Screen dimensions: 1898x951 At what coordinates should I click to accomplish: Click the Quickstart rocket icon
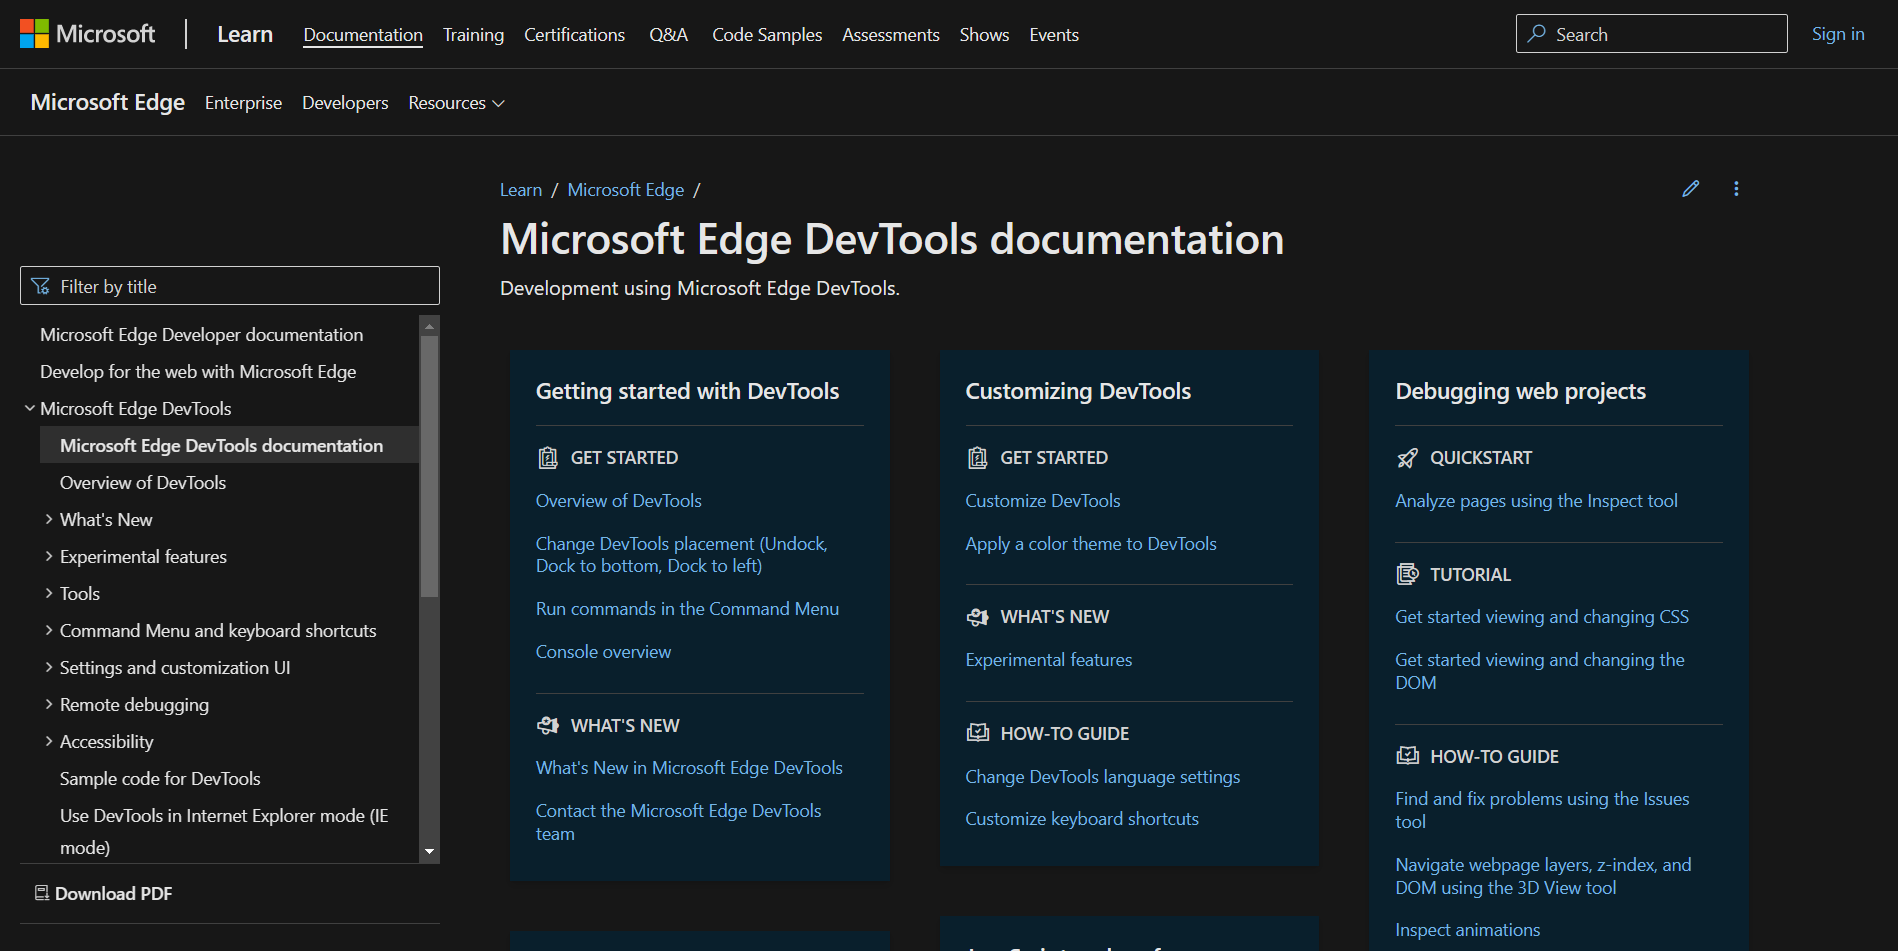(x=1407, y=458)
